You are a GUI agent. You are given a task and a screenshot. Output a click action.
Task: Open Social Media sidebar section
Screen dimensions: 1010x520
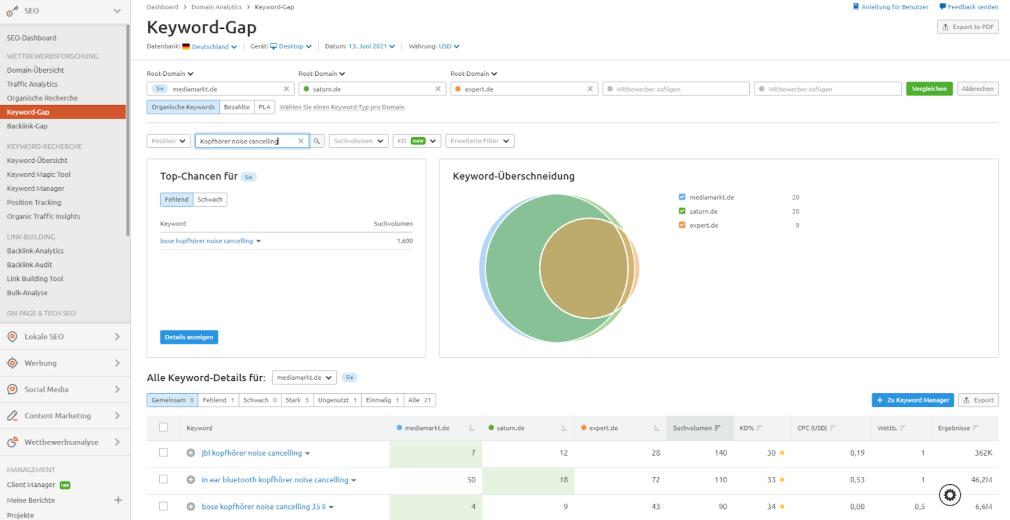[x=64, y=389]
